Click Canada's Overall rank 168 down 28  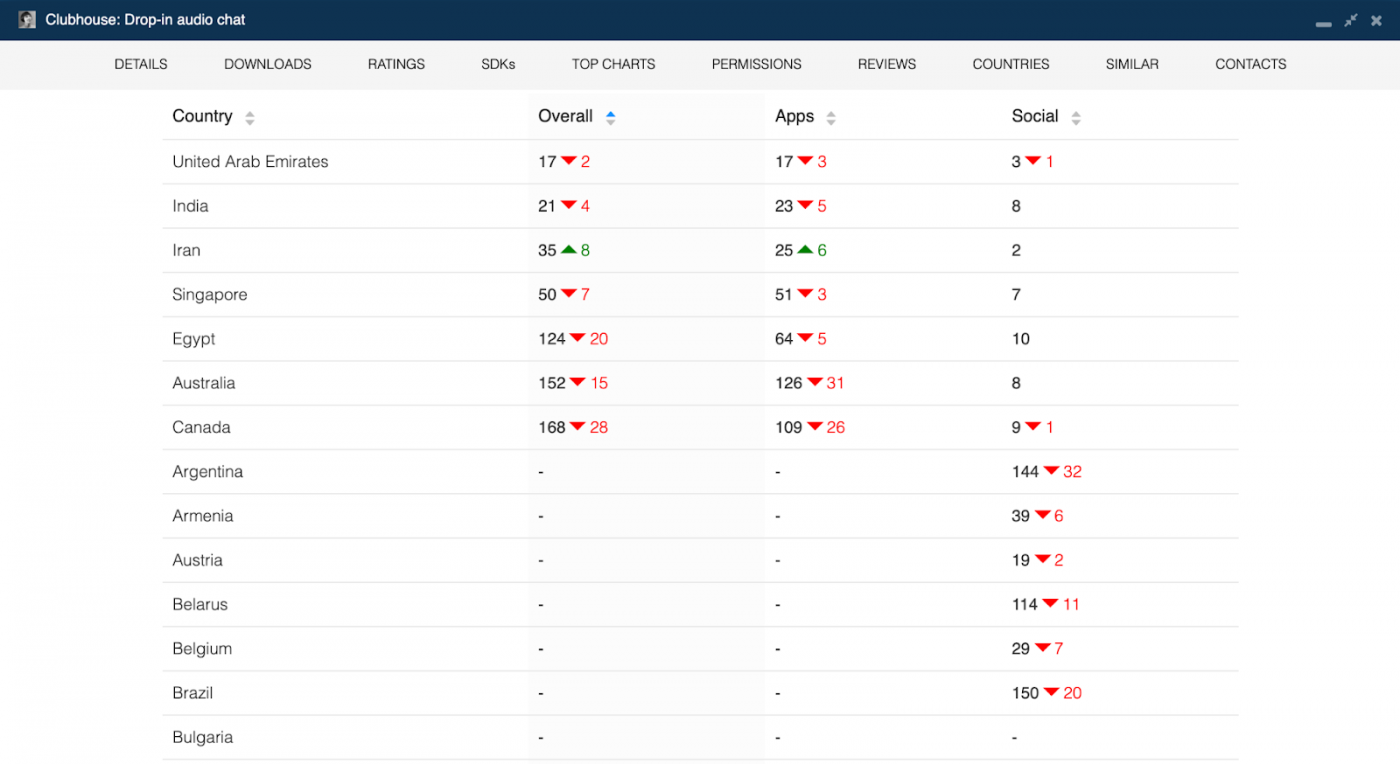[x=573, y=427]
